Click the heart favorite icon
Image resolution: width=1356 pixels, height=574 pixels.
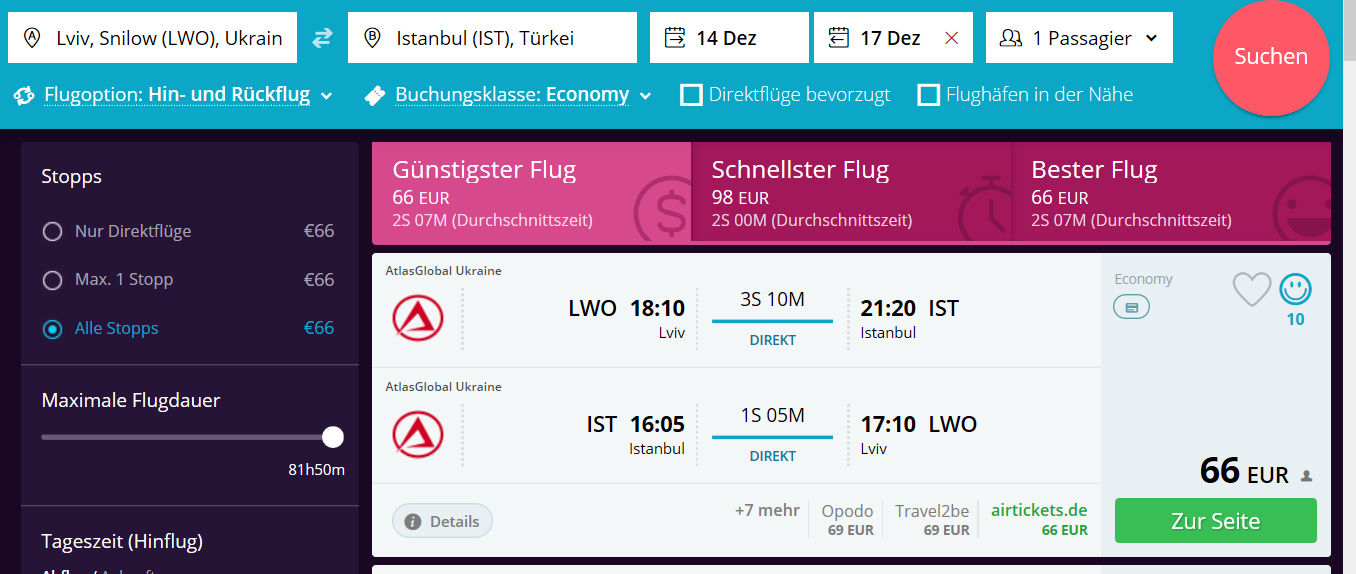tap(1252, 290)
